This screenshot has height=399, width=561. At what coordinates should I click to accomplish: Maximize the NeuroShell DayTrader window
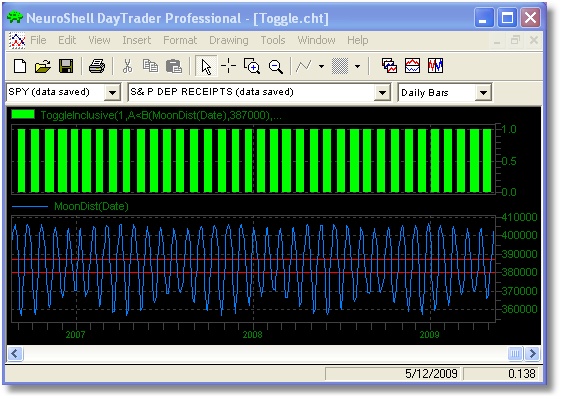click(x=507, y=18)
